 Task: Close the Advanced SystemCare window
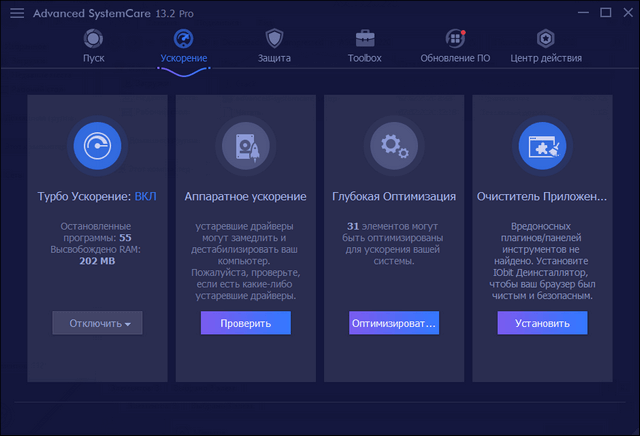click(x=628, y=13)
